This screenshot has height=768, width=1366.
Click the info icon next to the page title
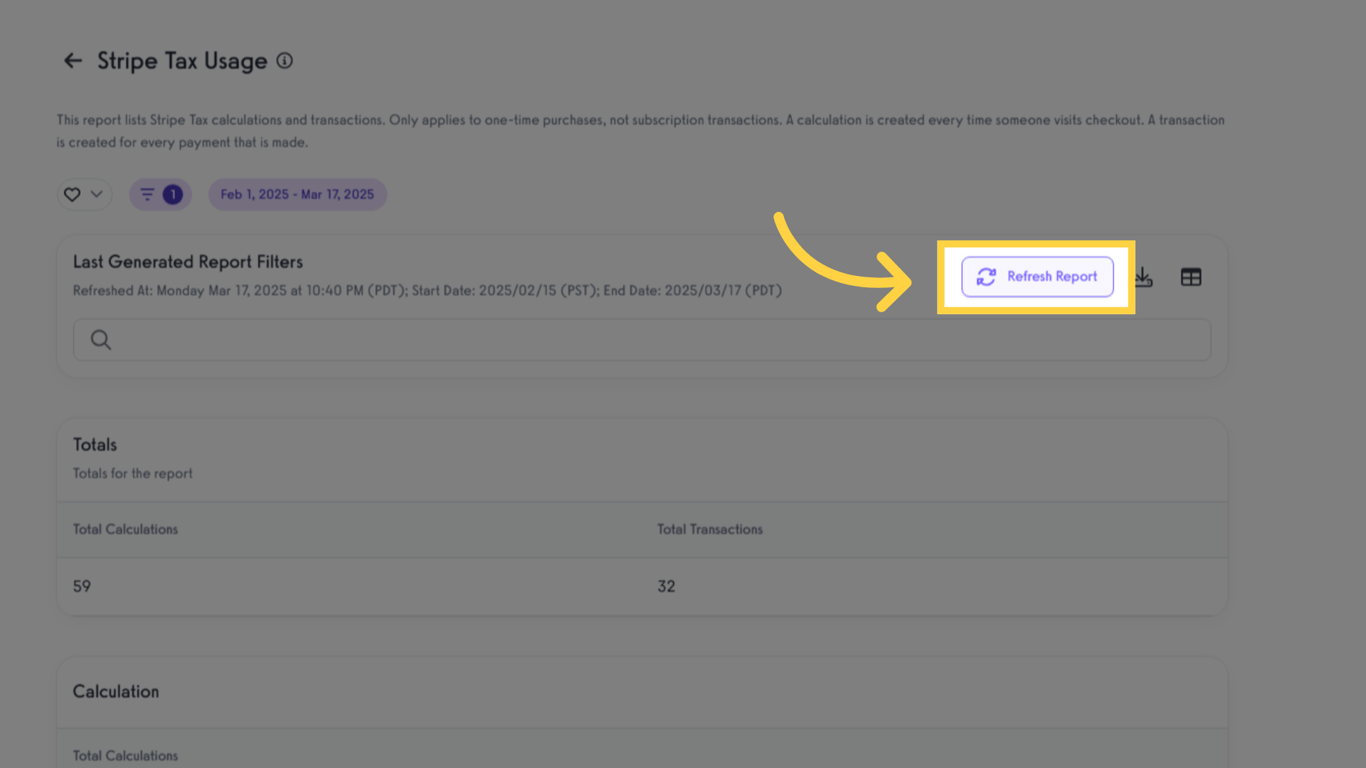click(x=285, y=61)
